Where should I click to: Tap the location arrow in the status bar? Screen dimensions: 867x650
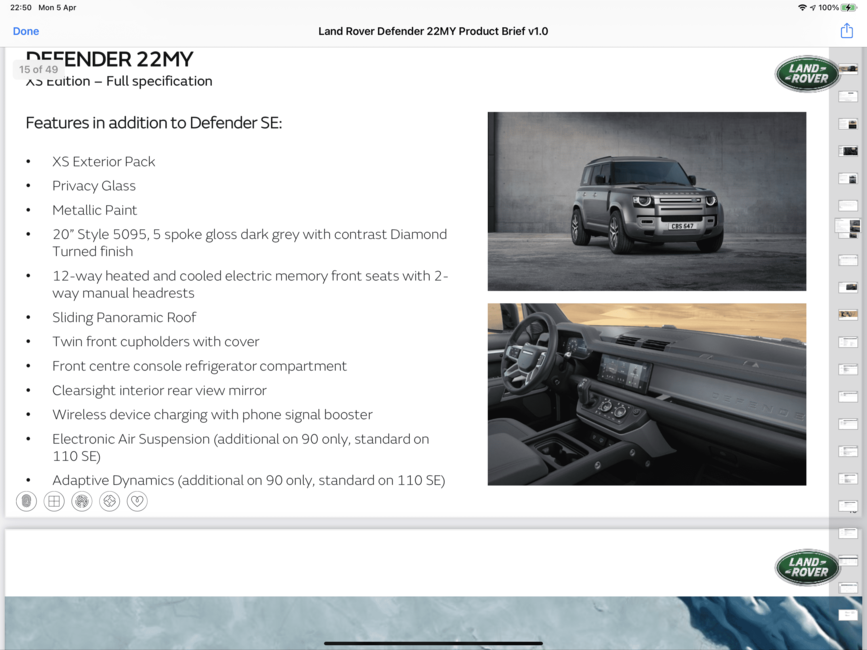click(813, 8)
